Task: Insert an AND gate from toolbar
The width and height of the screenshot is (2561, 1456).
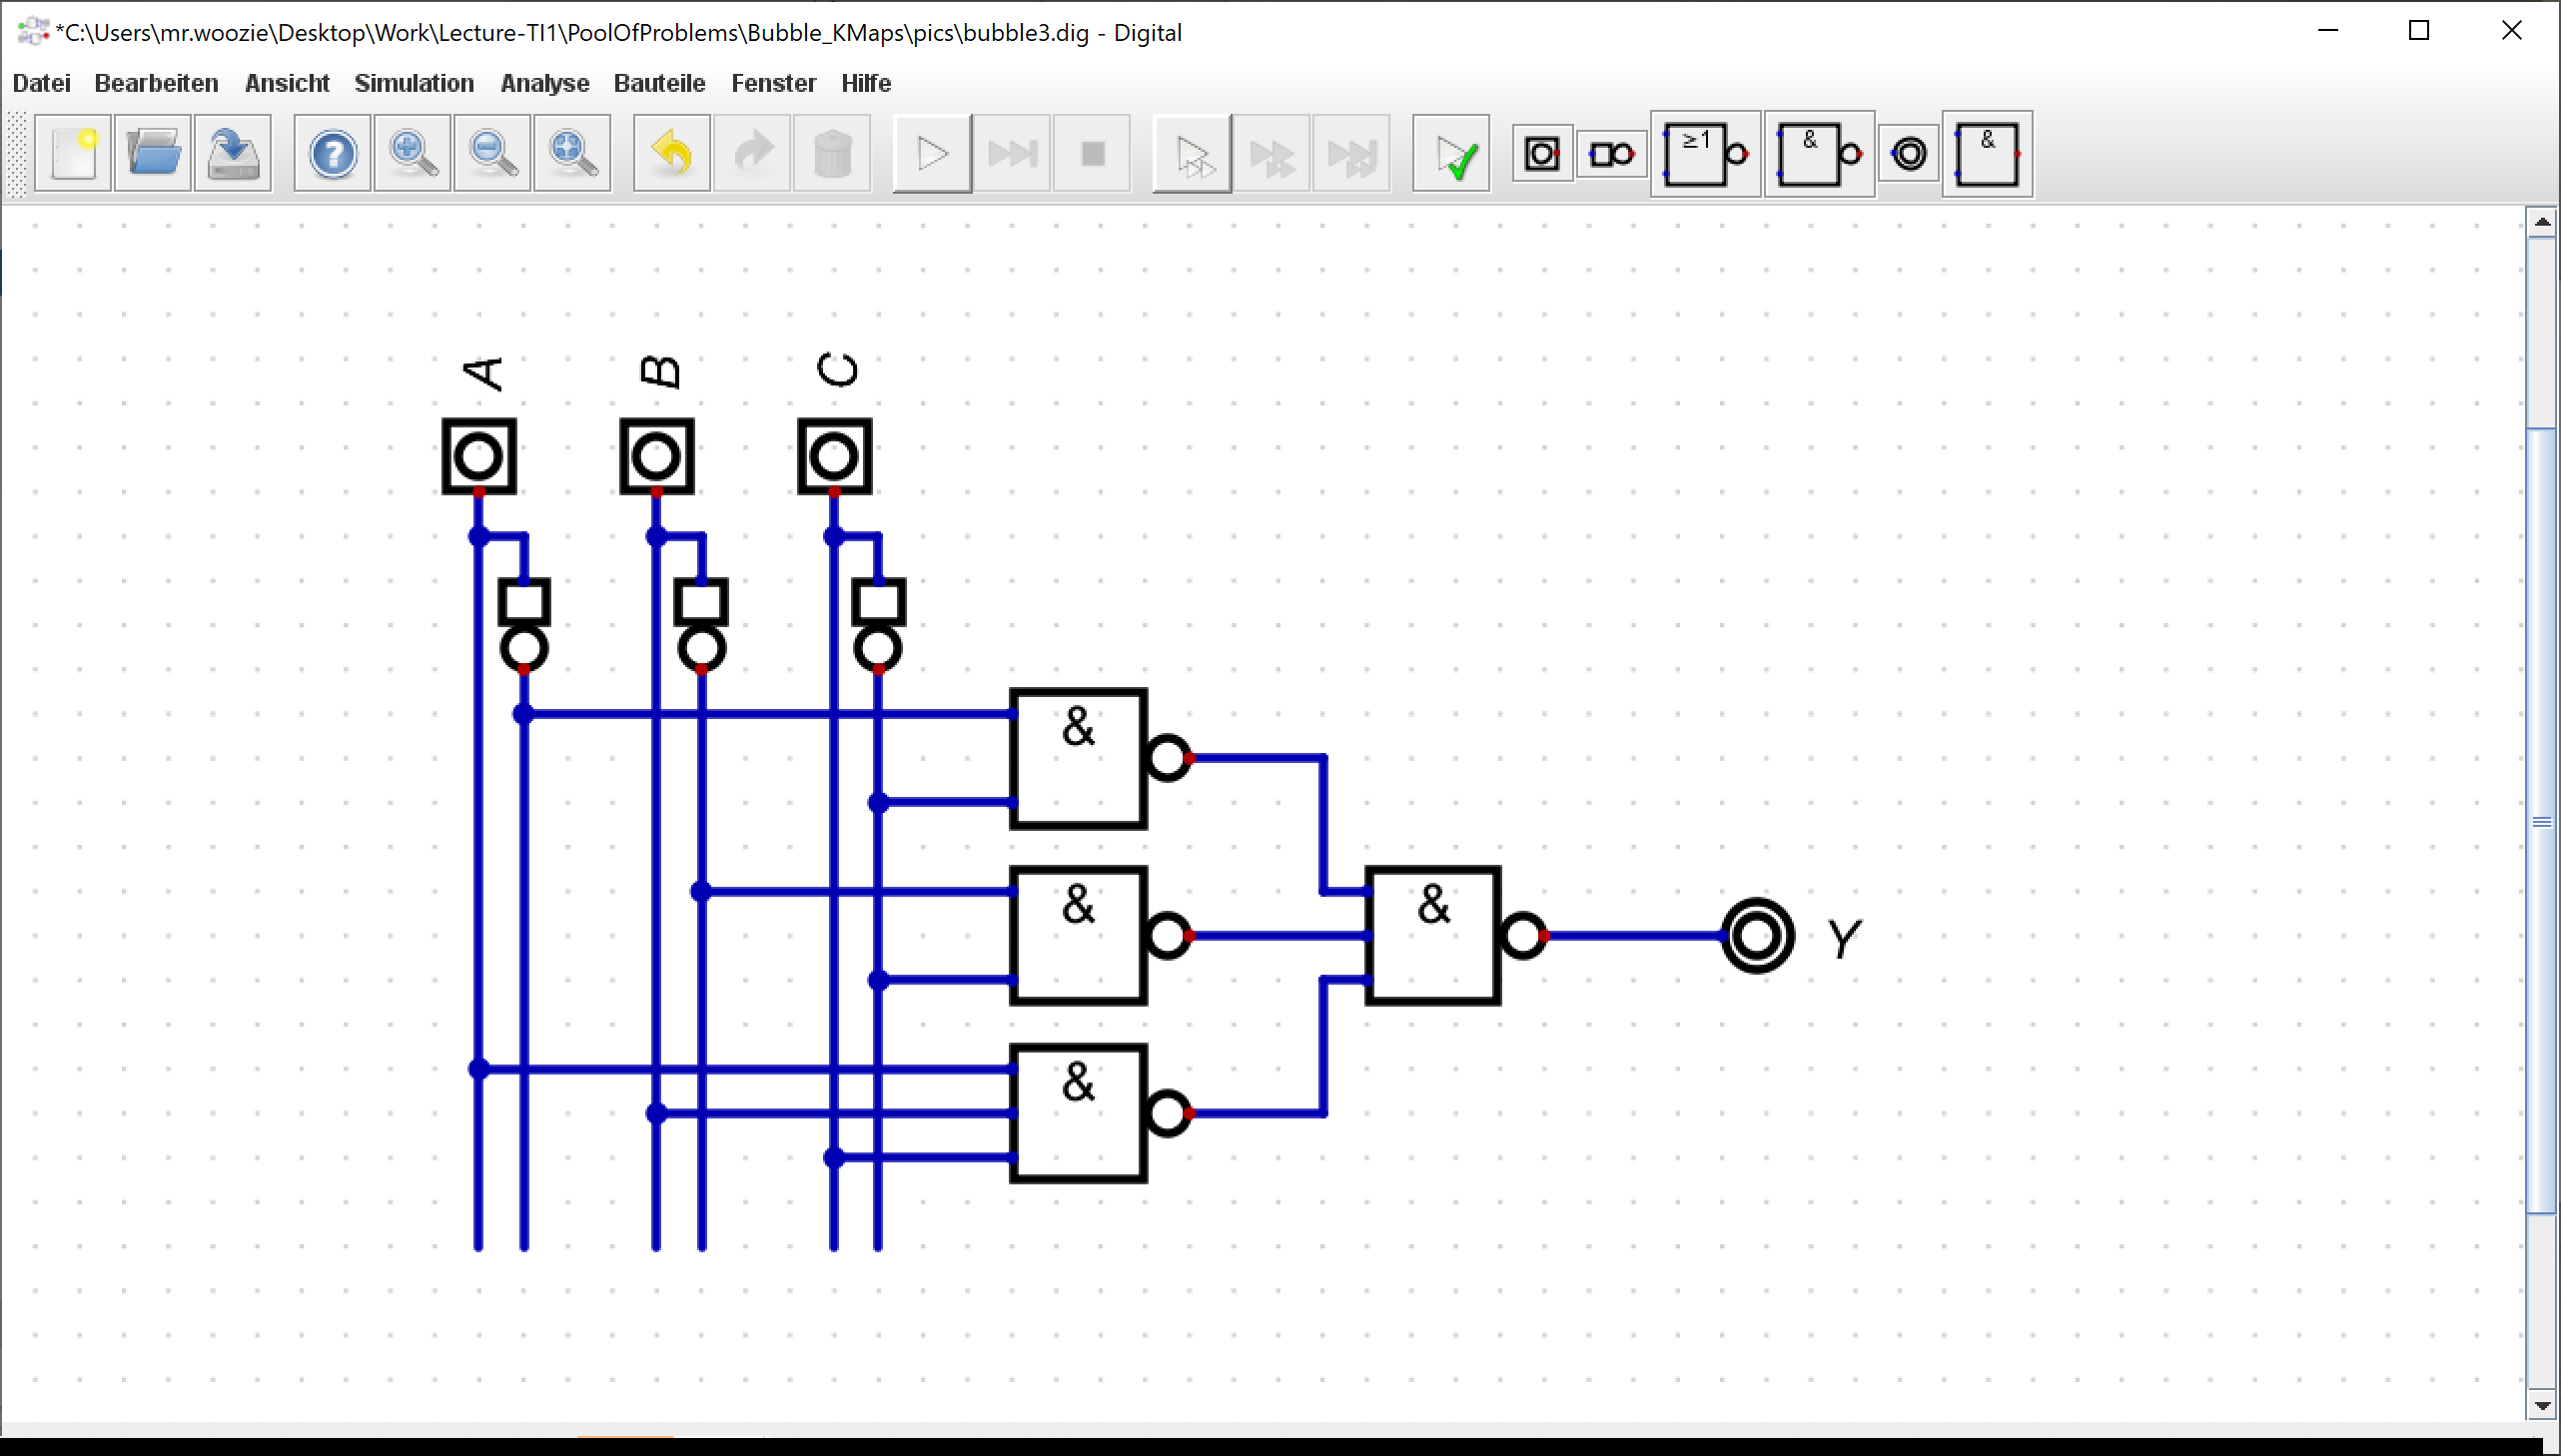Action: tap(1988, 154)
